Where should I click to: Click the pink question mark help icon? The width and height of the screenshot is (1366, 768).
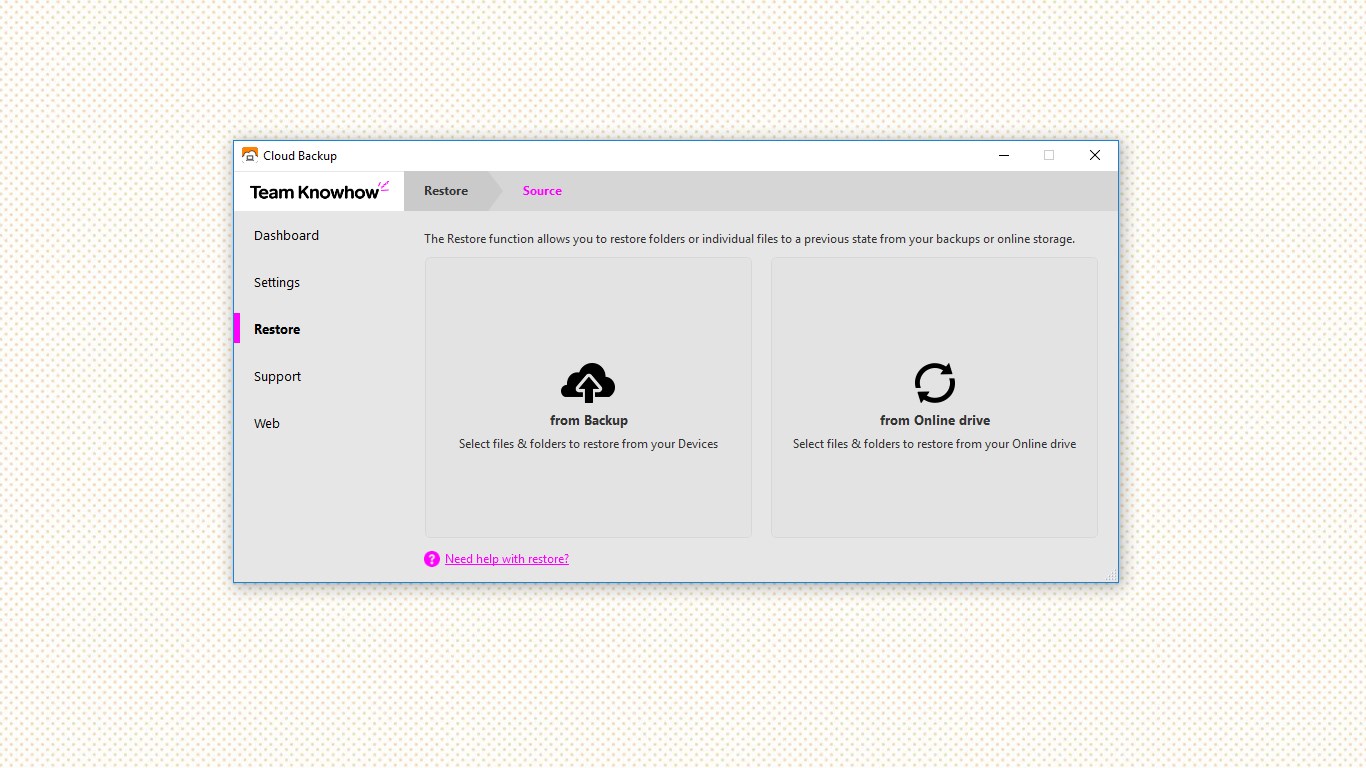click(x=432, y=559)
